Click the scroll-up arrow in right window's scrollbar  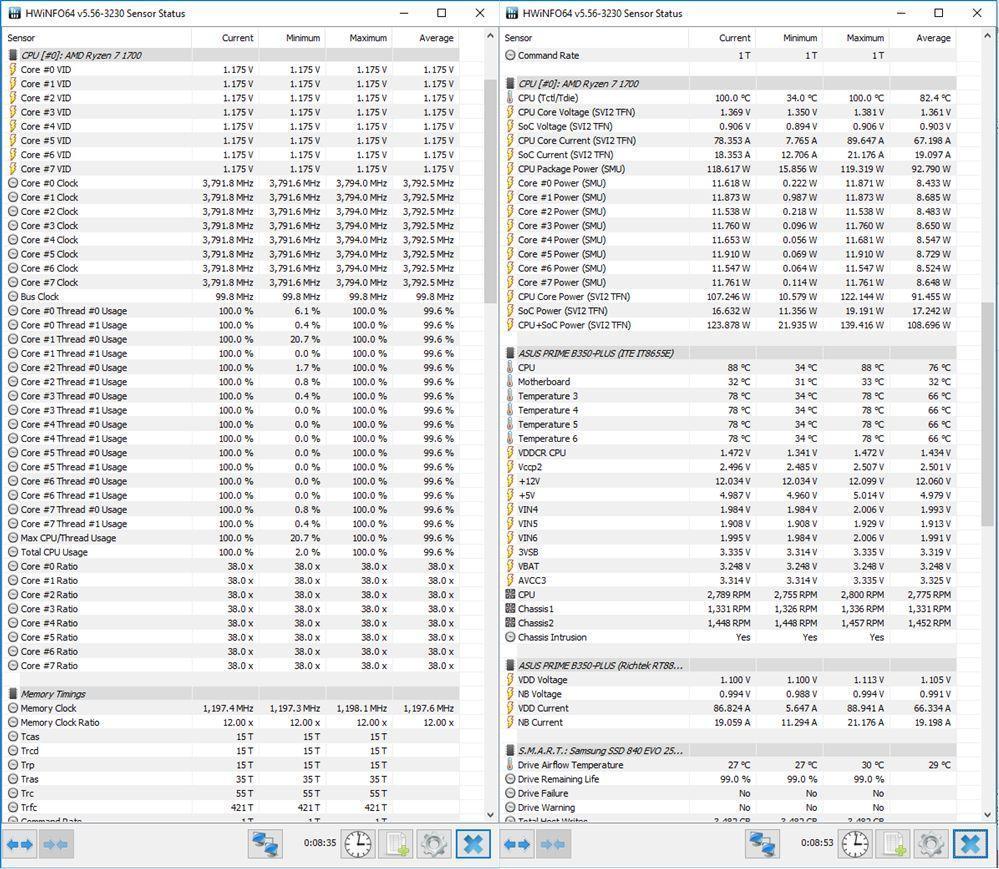pos(988,37)
